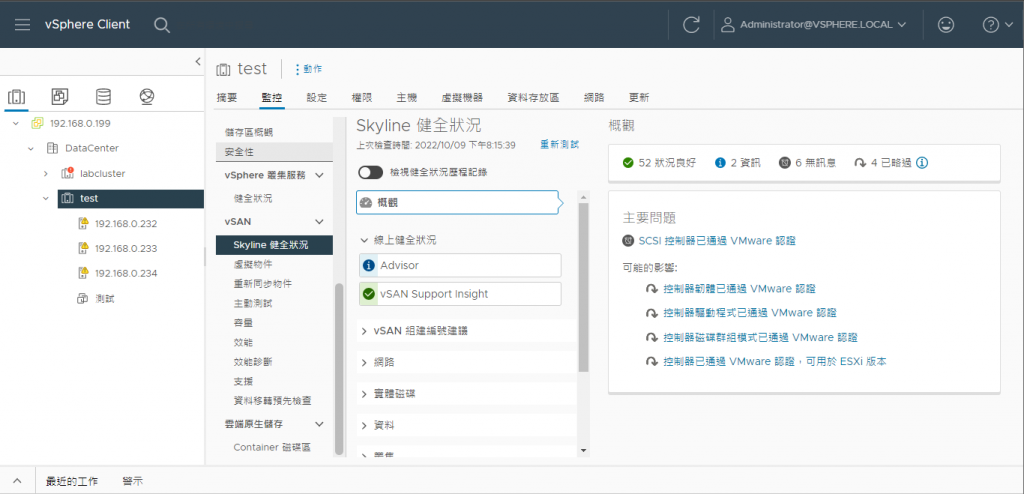Collapse the vSAN section

point(319,222)
